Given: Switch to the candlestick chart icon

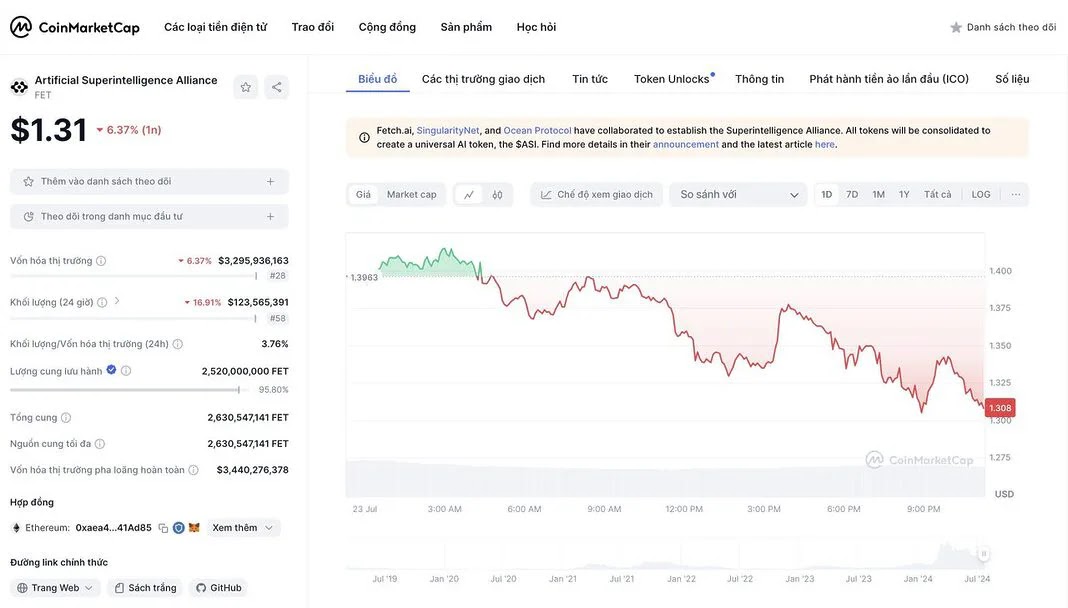Looking at the screenshot, I should [x=497, y=195].
